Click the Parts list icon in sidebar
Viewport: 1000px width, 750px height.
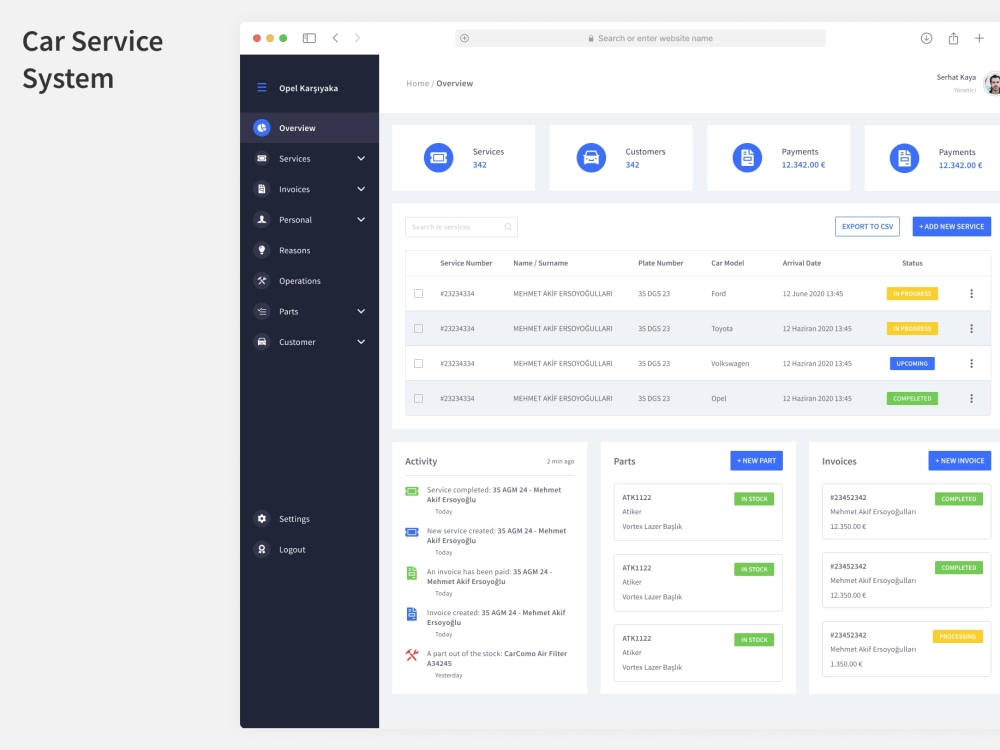(x=261, y=311)
